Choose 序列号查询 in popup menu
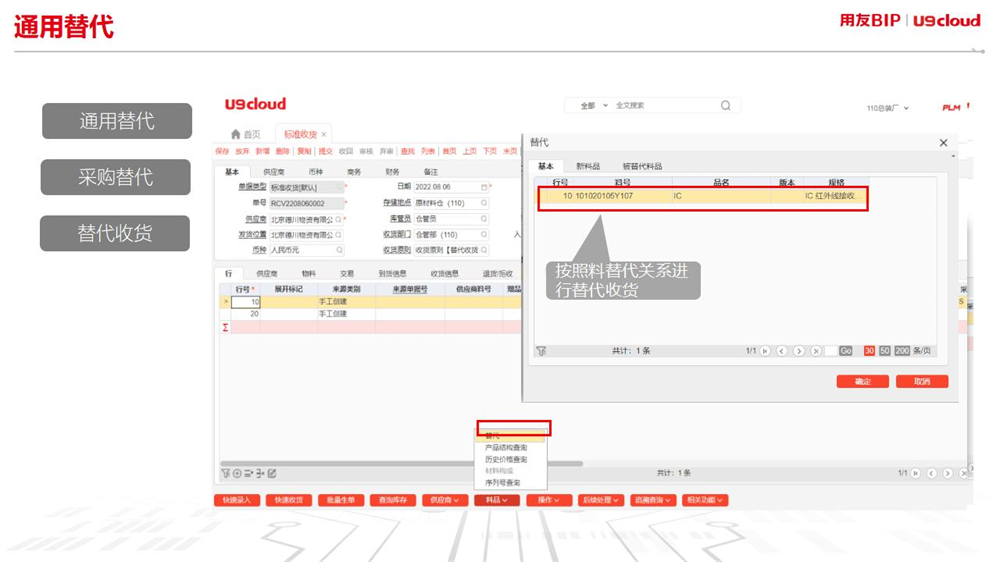Viewport: 1000px width, 562px height. pyautogui.click(x=503, y=483)
